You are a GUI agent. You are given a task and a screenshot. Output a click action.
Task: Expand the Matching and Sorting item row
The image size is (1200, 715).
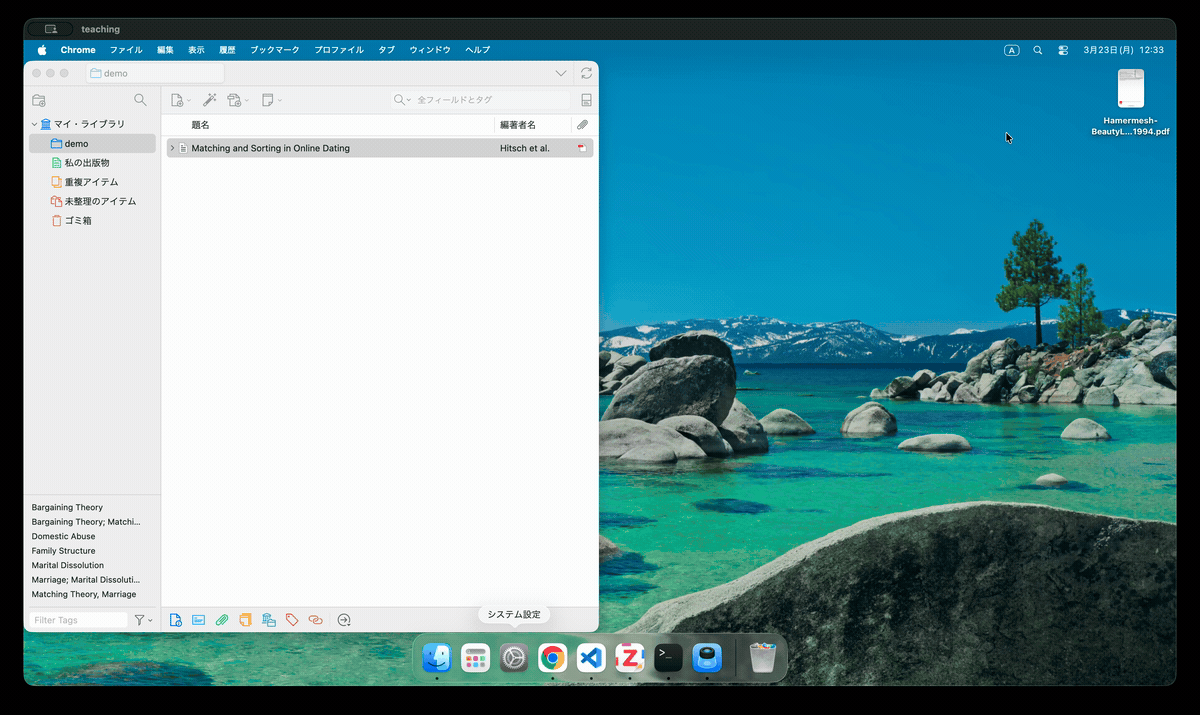tap(172, 148)
